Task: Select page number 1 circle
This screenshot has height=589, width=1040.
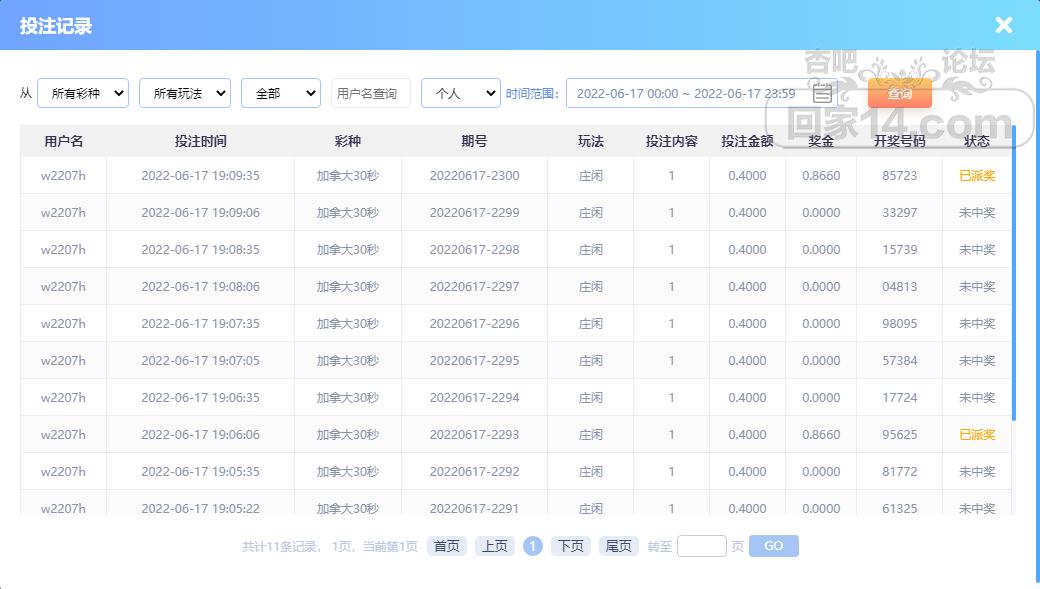Action: click(x=533, y=546)
